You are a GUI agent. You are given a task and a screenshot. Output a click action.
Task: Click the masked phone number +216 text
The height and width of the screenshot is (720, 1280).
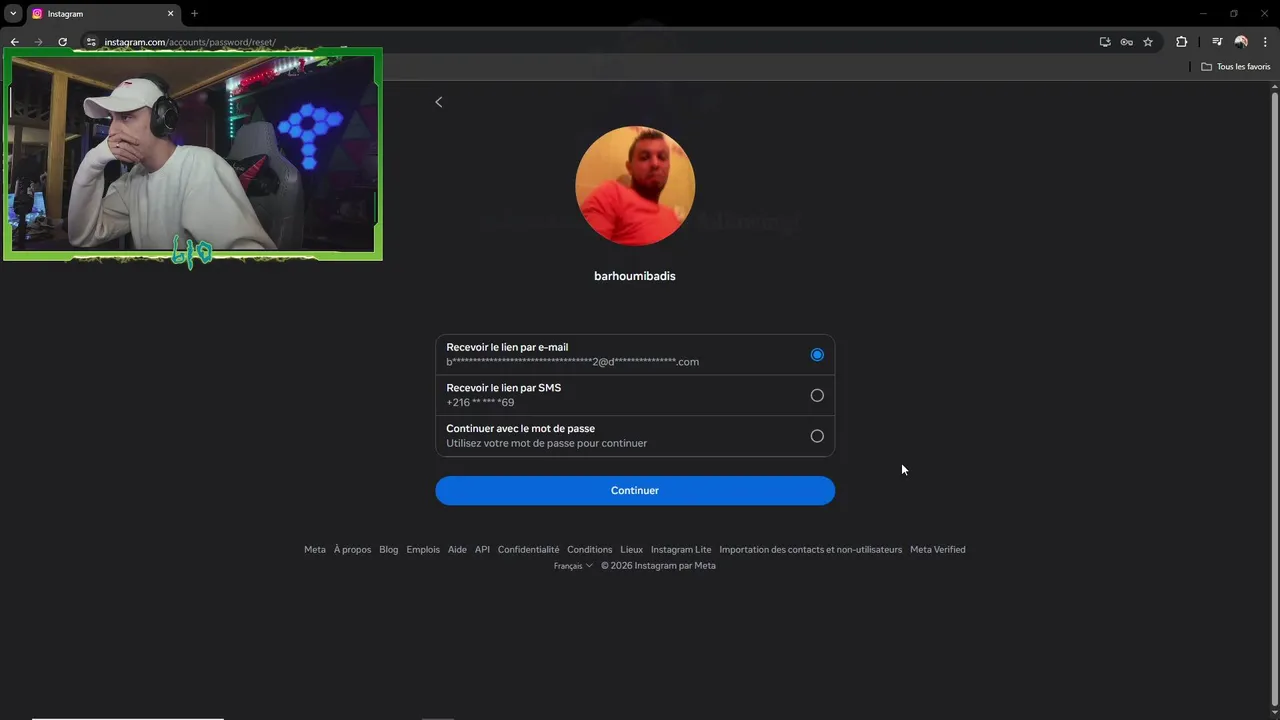tap(480, 402)
